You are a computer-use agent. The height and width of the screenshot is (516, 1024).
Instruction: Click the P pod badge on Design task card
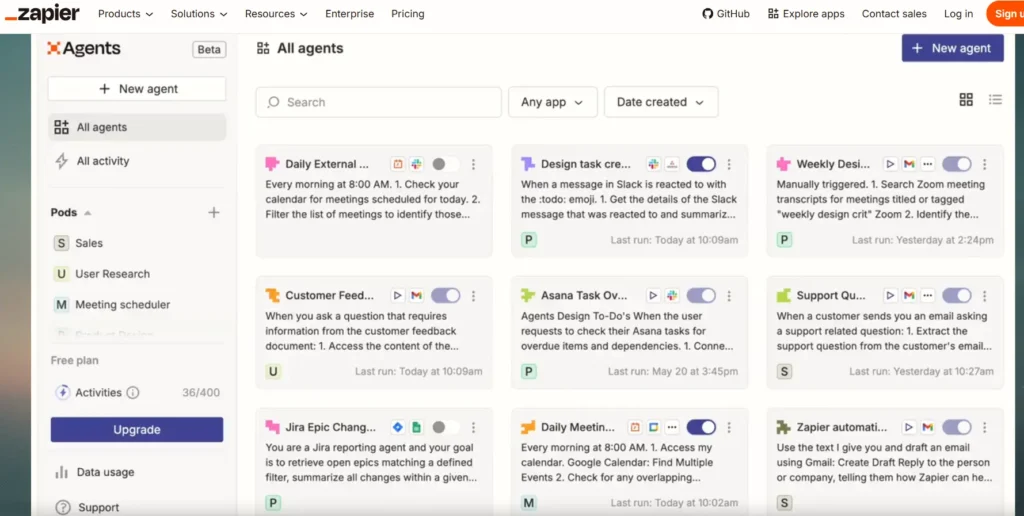528,240
